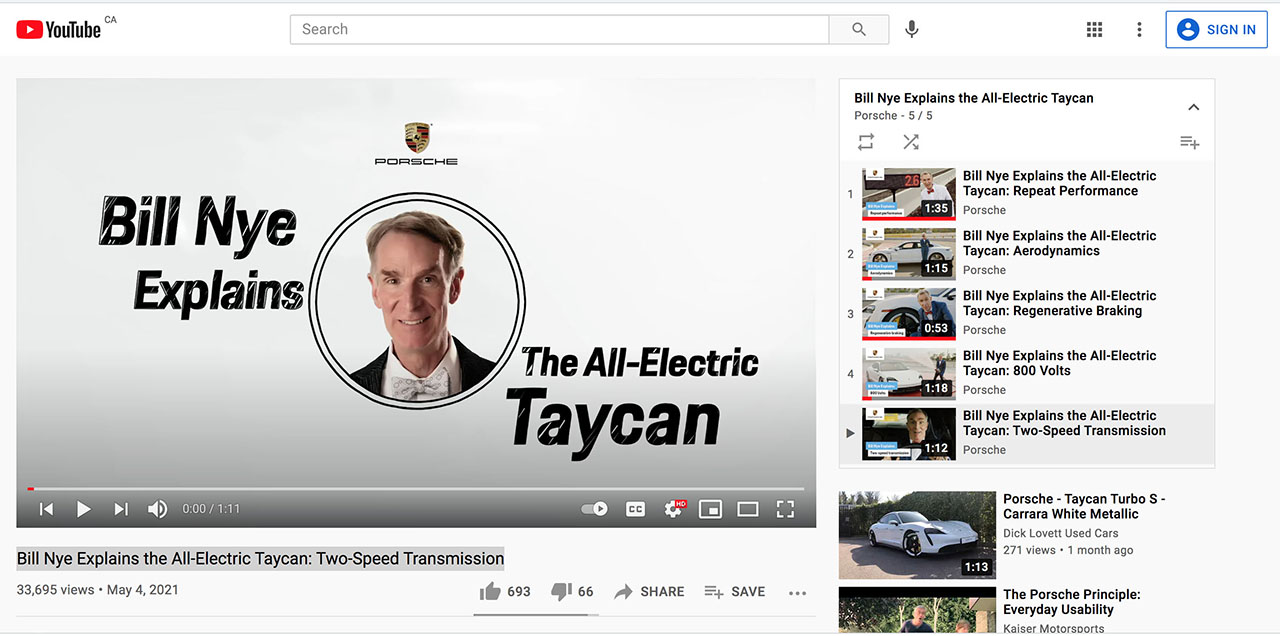Screen dimensions: 1280x636
Task: Dislike the video with thumbs down
Action: (572, 591)
